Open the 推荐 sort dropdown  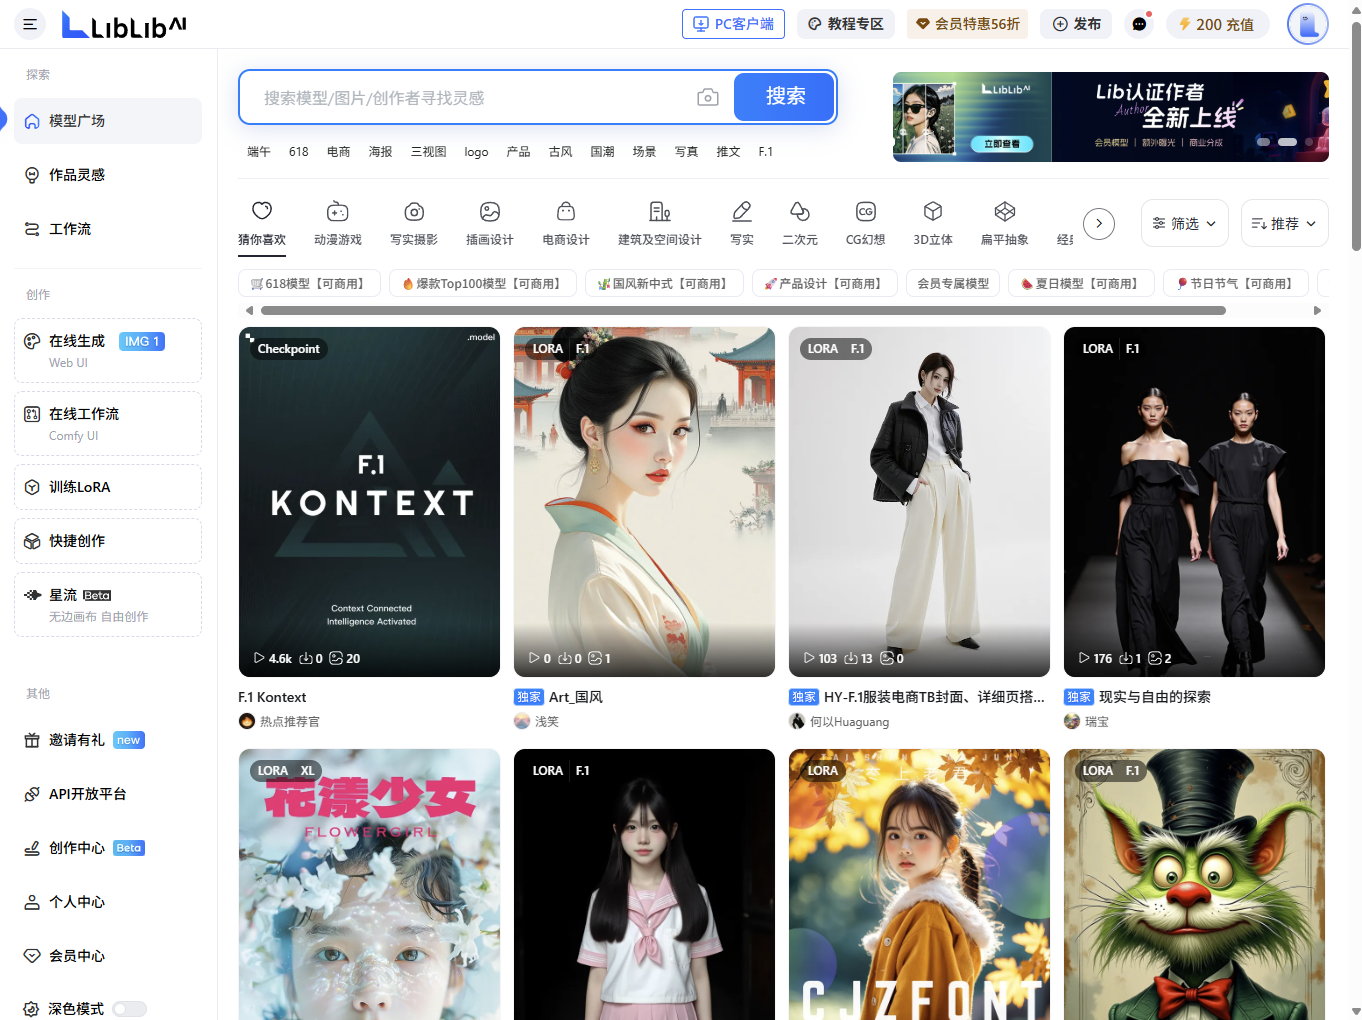[x=1284, y=223]
